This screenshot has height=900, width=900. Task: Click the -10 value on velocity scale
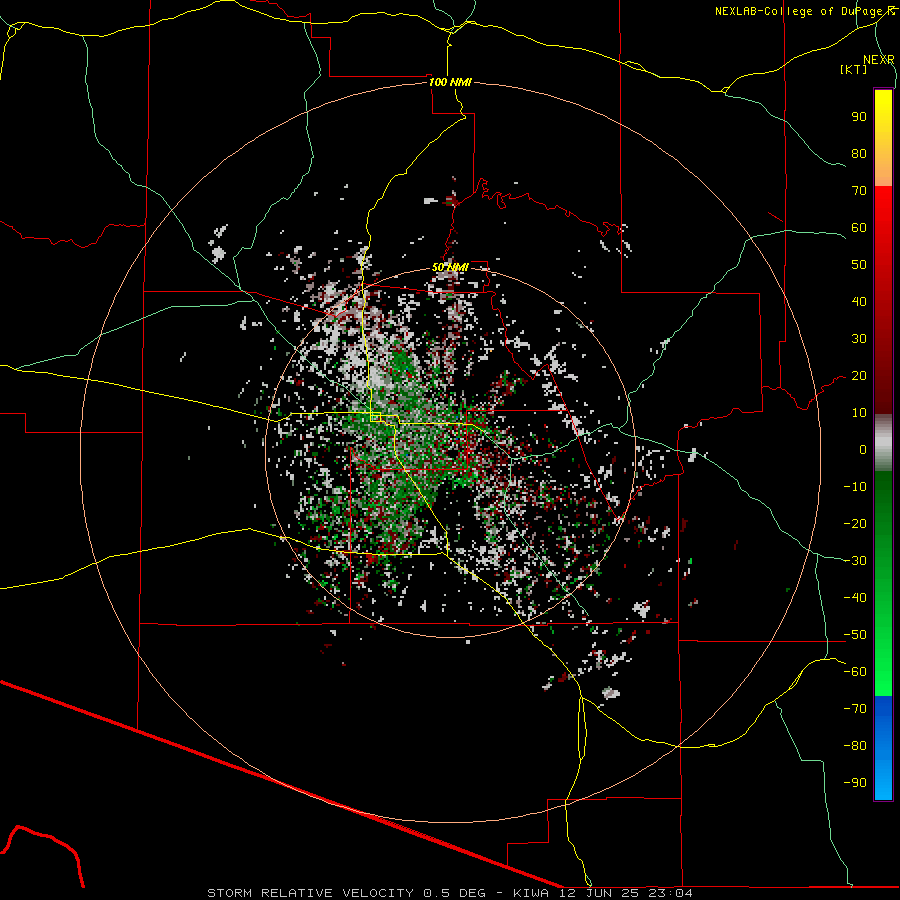tap(855, 487)
